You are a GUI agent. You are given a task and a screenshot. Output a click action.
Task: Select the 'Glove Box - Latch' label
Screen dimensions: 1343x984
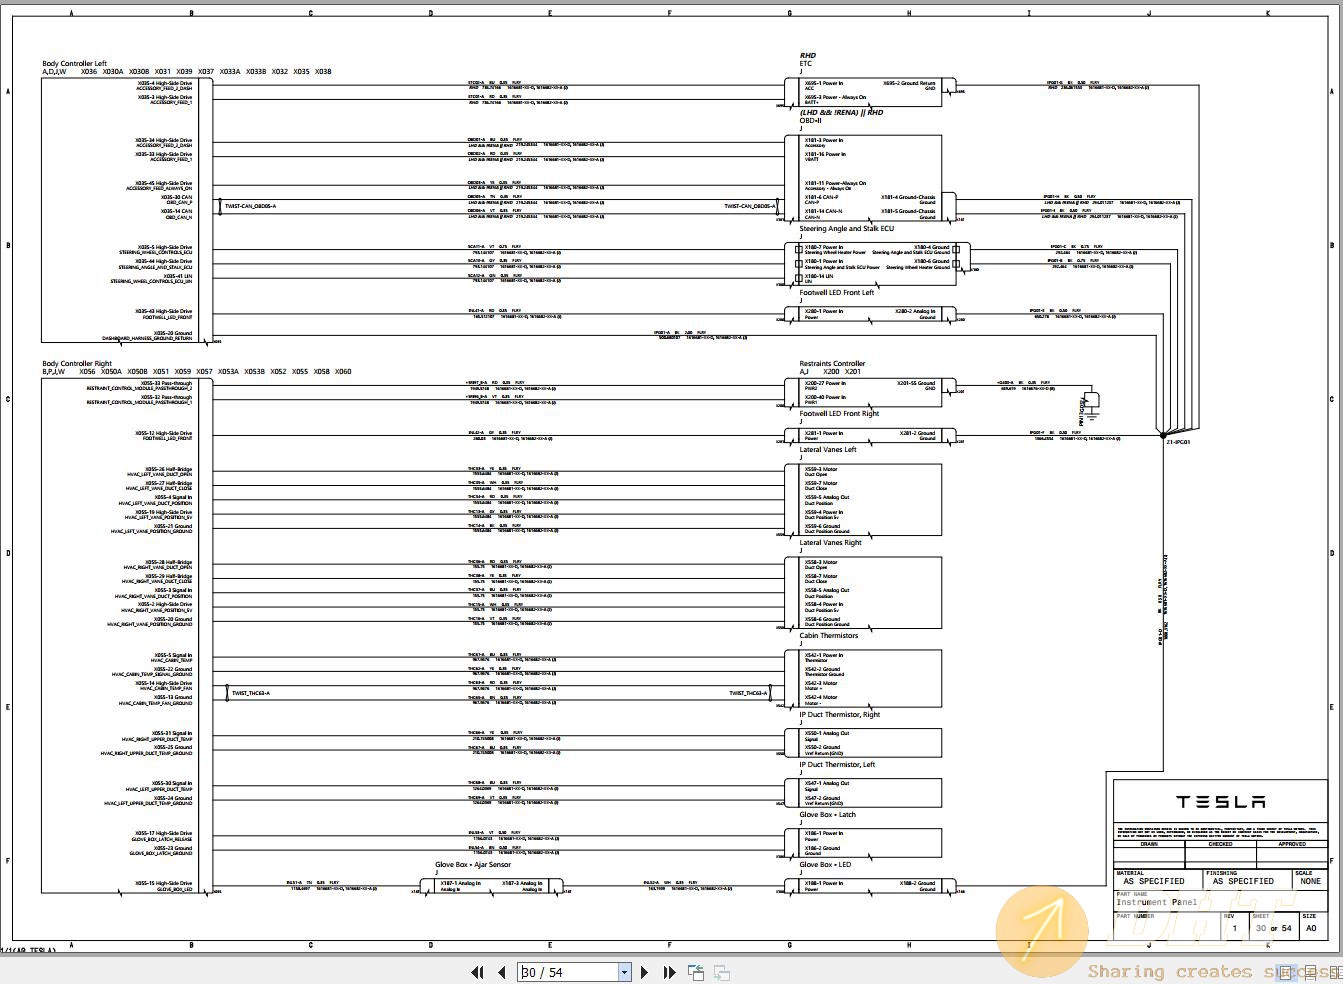827,814
